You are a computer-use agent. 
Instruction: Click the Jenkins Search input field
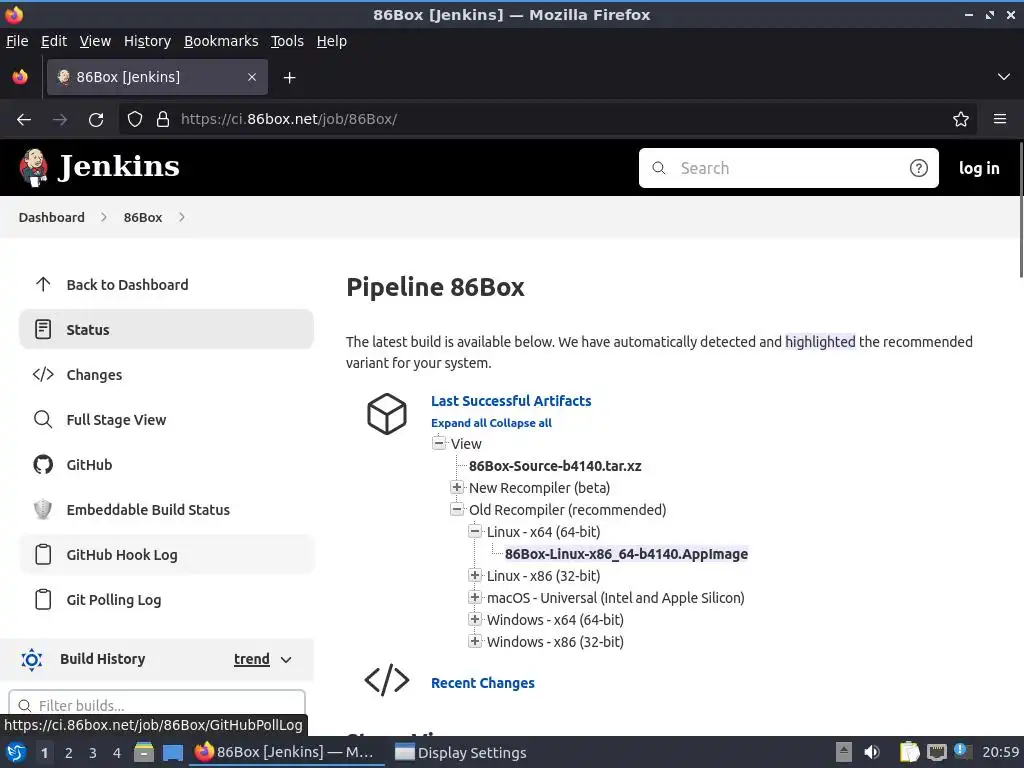point(788,168)
